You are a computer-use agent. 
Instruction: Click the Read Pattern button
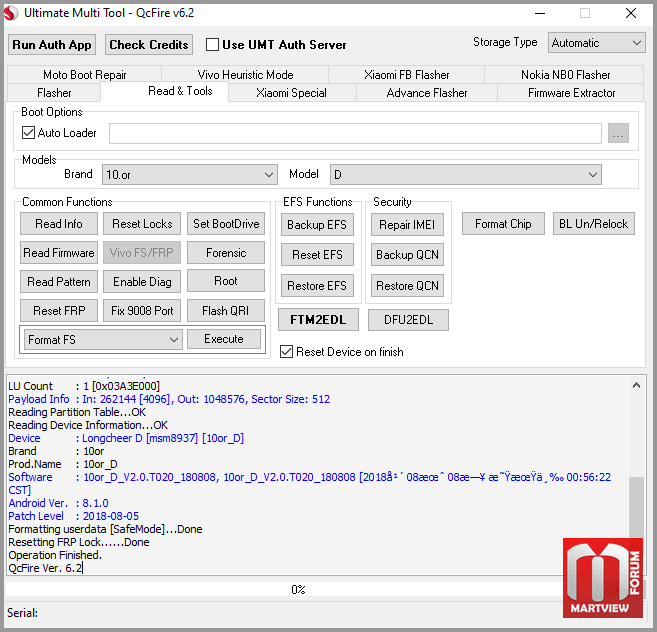59,282
